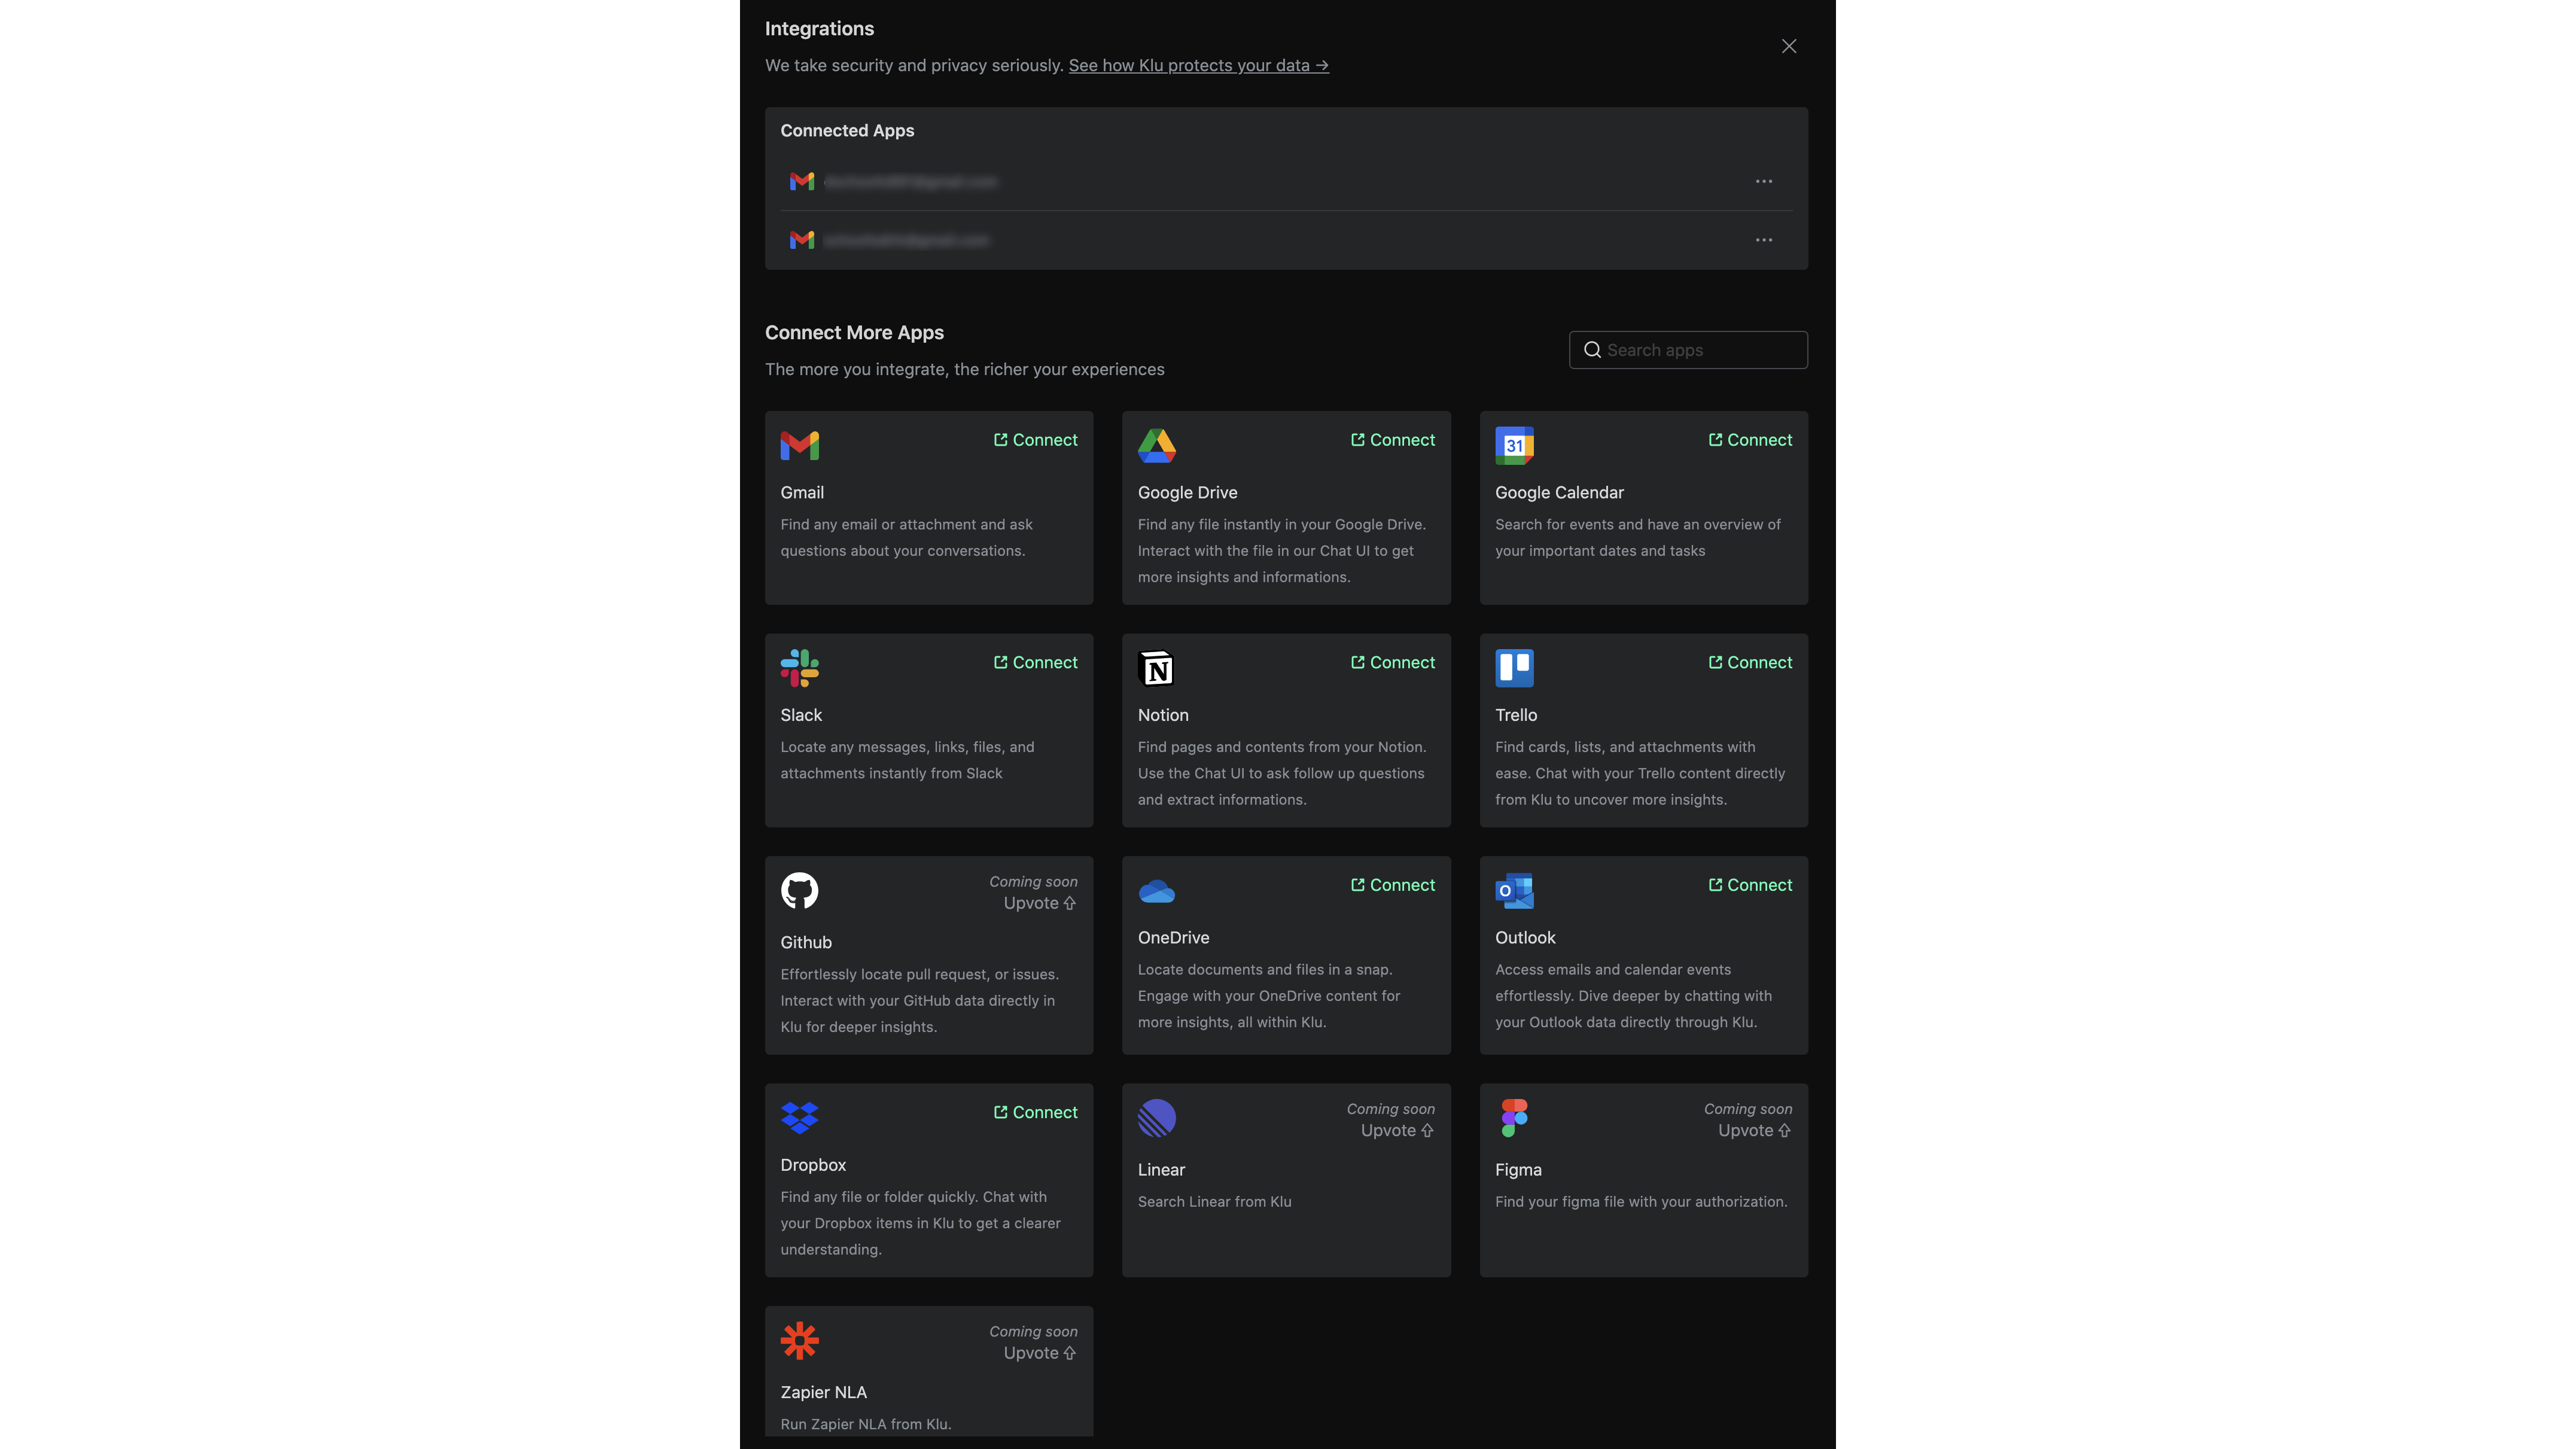Connect the Google Drive app
This screenshot has width=2576, height=1449.
[x=1392, y=440]
